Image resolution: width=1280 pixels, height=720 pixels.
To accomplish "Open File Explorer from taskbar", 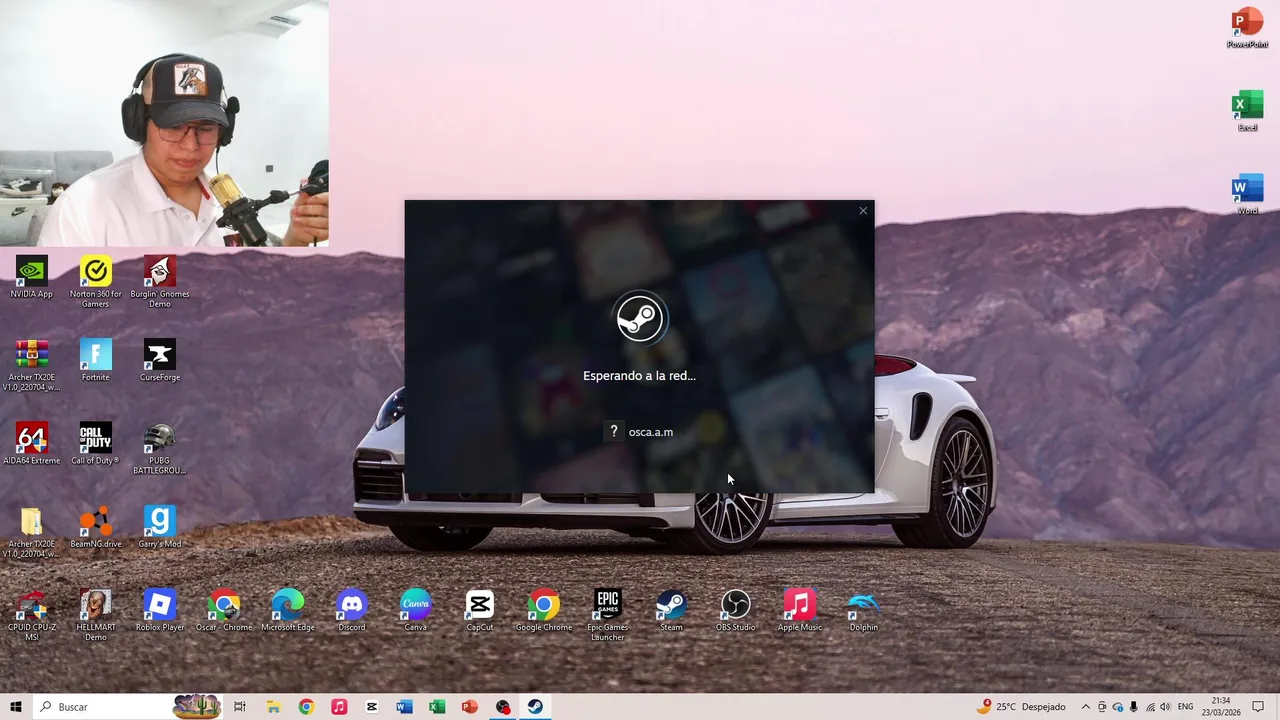I will pos(273,707).
